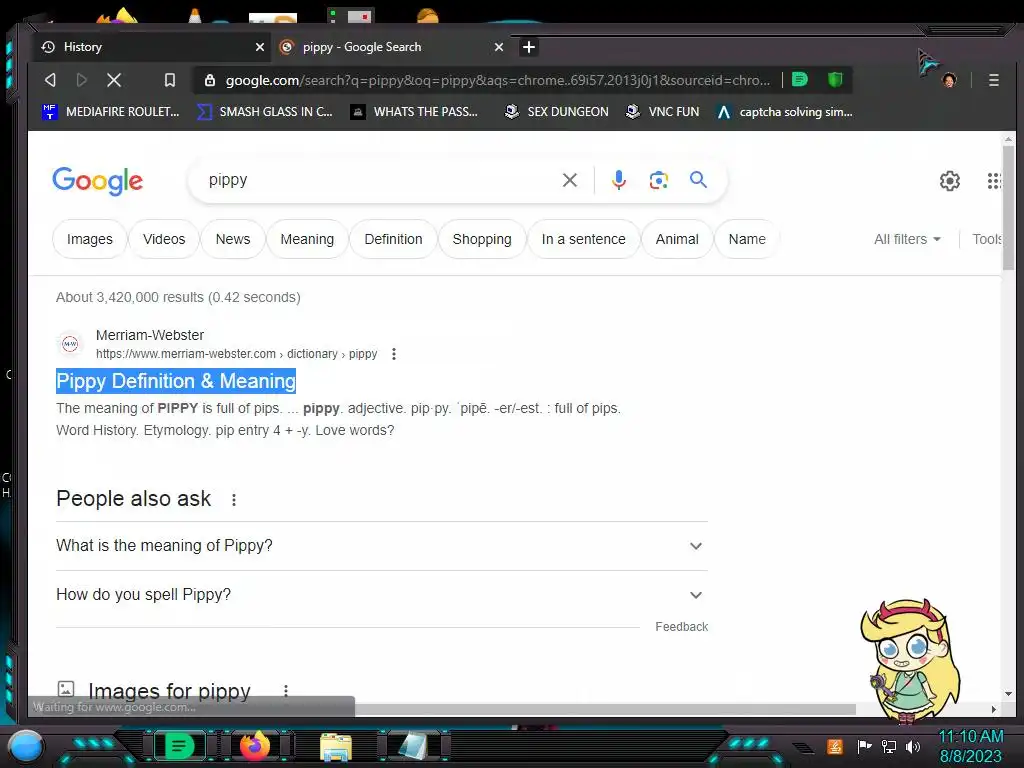This screenshot has width=1024, height=768.
Task: Switch to the History tab
Action: coord(152,47)
